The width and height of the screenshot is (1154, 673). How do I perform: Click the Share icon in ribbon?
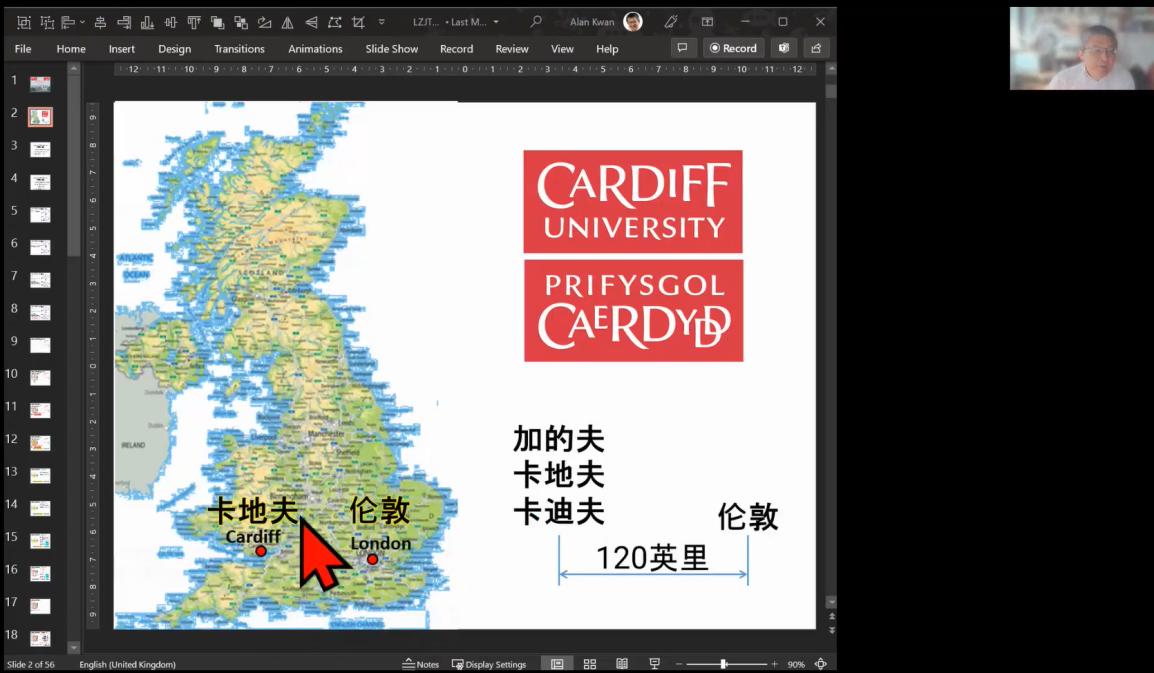pos(816,48)
